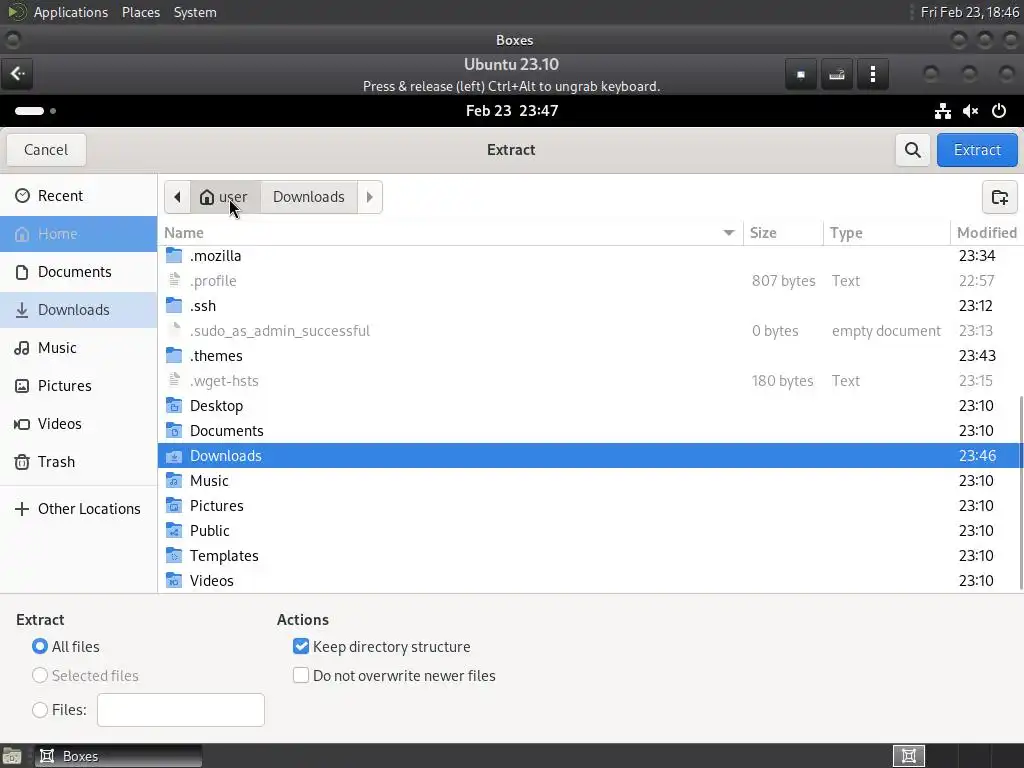Select Downloads in the sidebar

[x=78, y=310]
